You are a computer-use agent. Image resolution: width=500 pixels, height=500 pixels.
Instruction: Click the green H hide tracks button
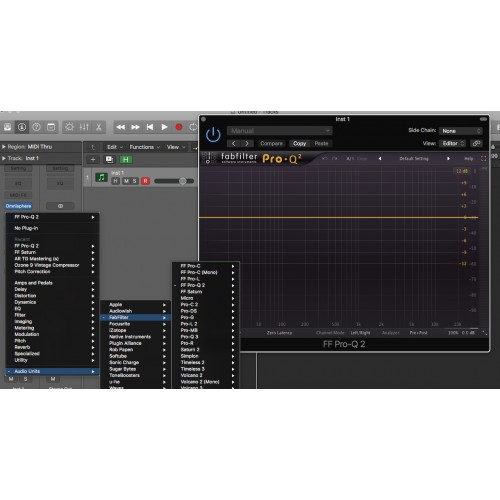tap(126, 160)
